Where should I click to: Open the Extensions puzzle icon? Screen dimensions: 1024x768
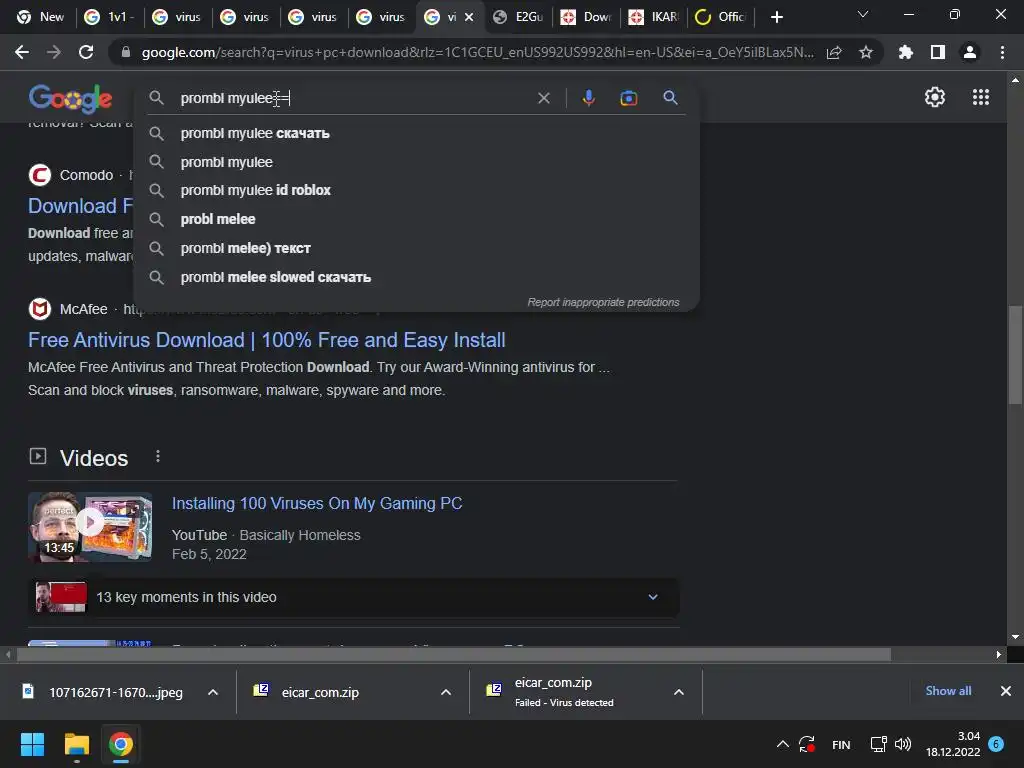click(x=905, y=52)
